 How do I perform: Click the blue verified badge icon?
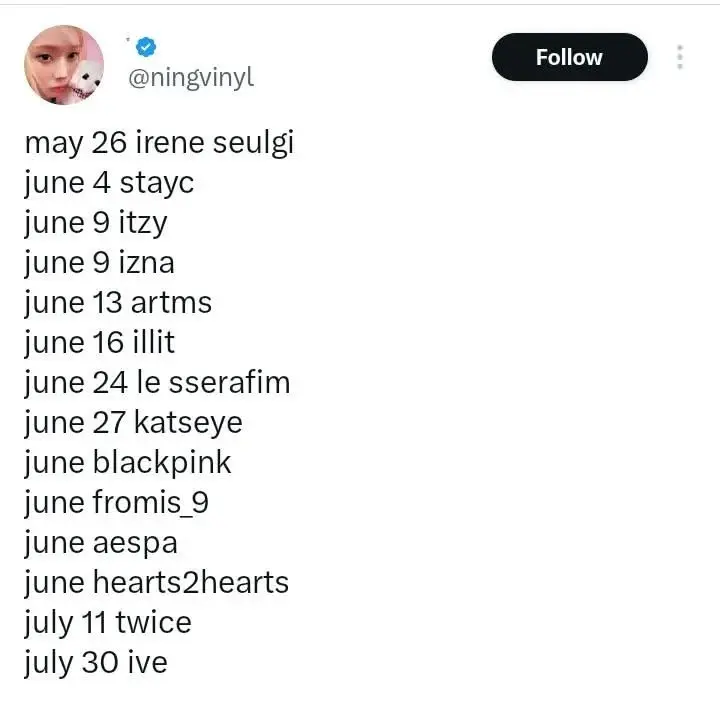tap(148, 45)
